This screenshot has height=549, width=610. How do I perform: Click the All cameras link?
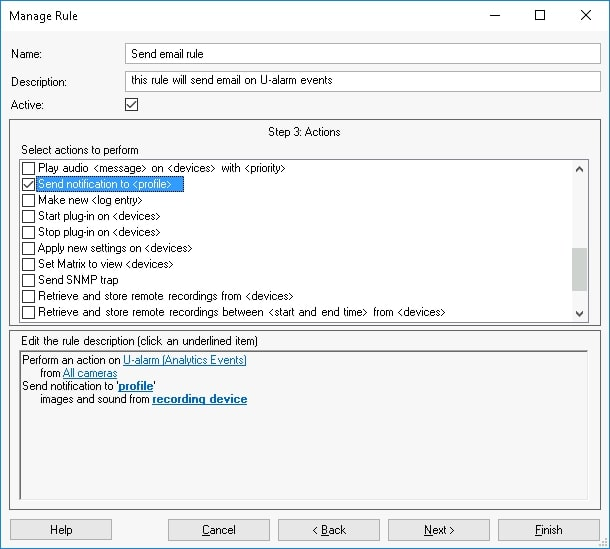(x=90, y=373)
